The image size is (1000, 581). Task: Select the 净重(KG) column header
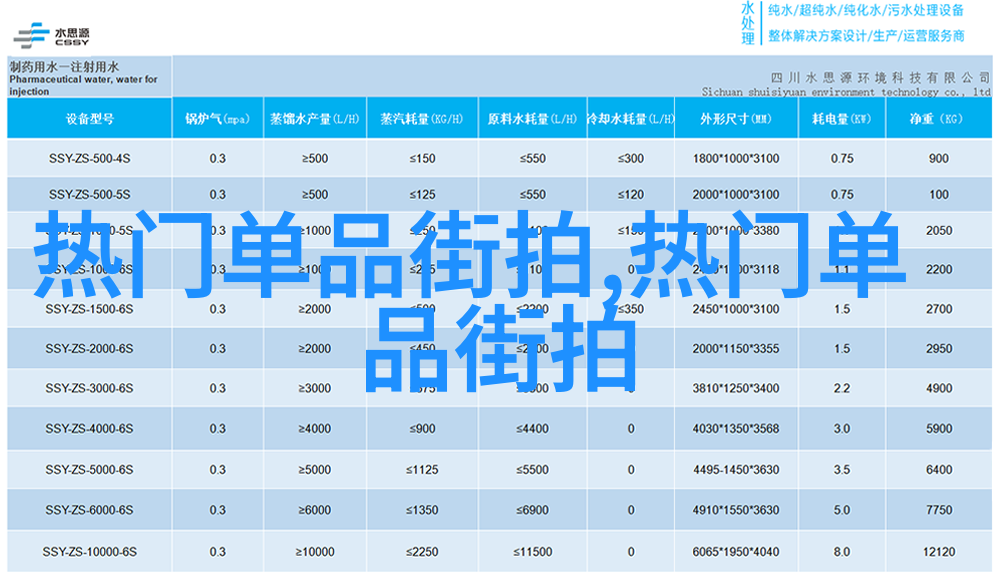(937, 119)
